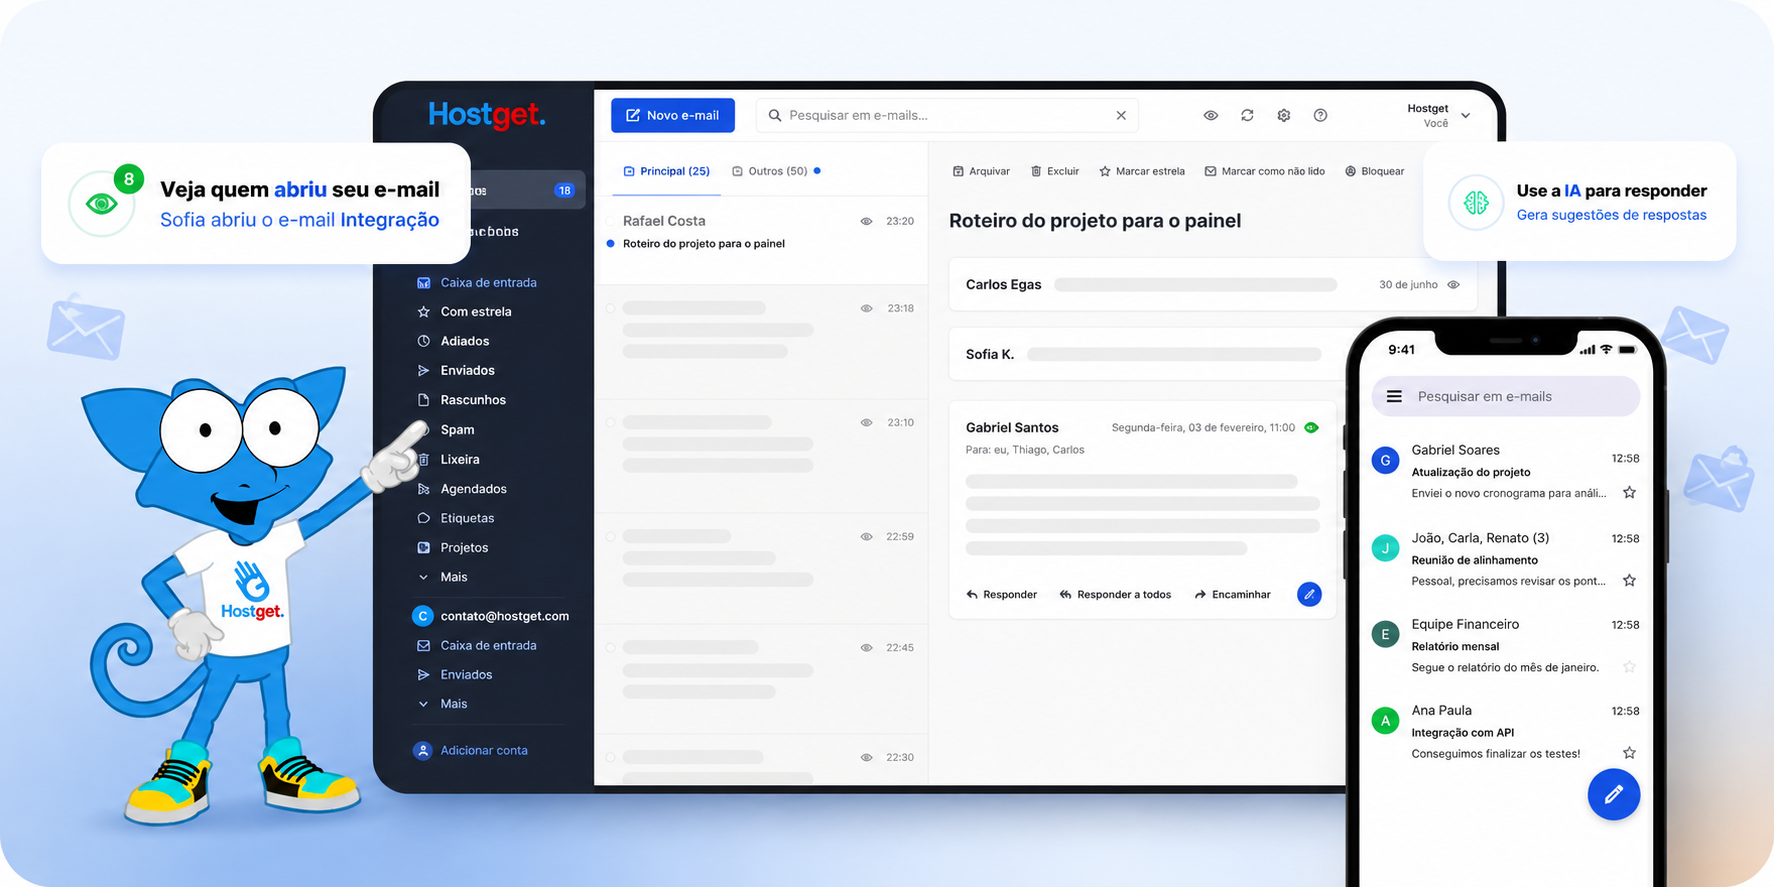Select the checkbox of the 22:59 email

pos(610,536)
